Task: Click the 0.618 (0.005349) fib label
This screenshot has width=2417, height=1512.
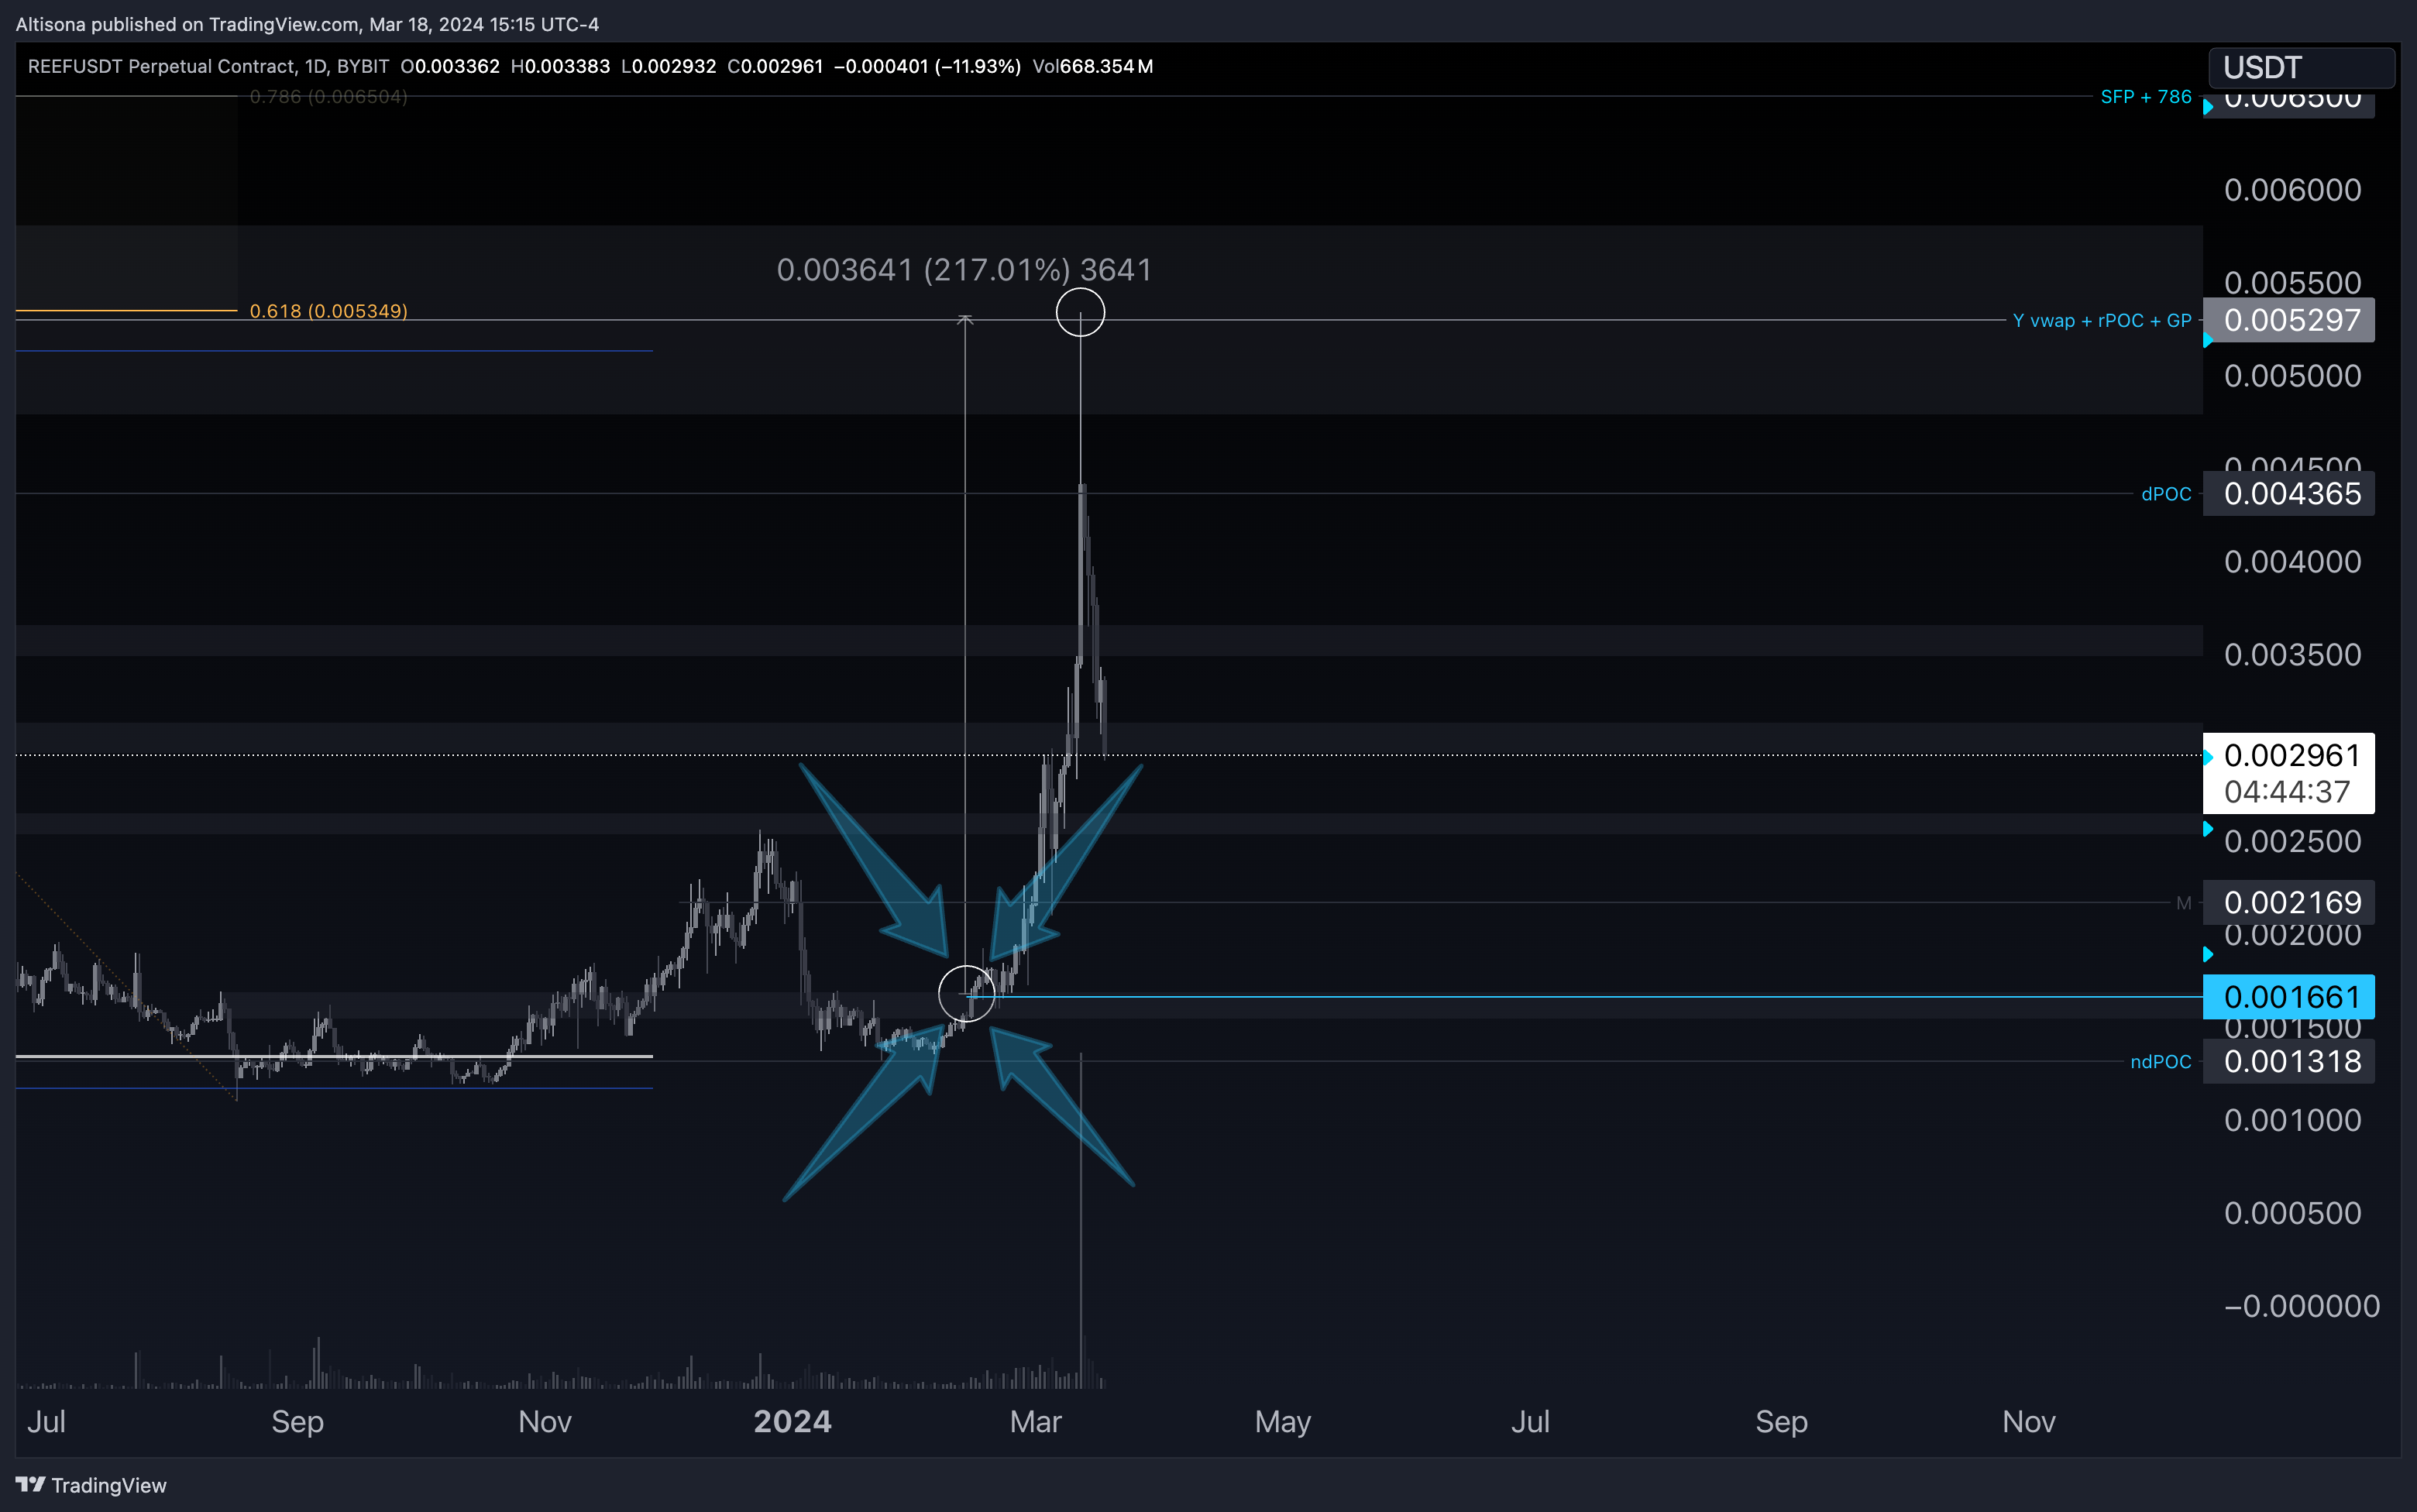Action: coord(328,311)
